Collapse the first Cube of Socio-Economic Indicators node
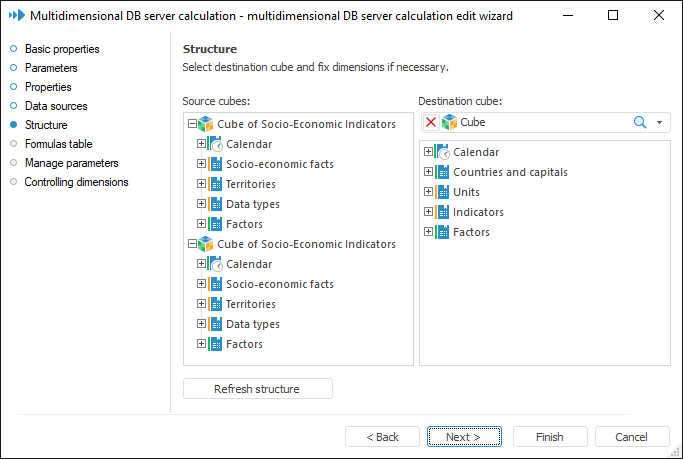The width and height of the screenshot is (683, 460). coord(191,124)
